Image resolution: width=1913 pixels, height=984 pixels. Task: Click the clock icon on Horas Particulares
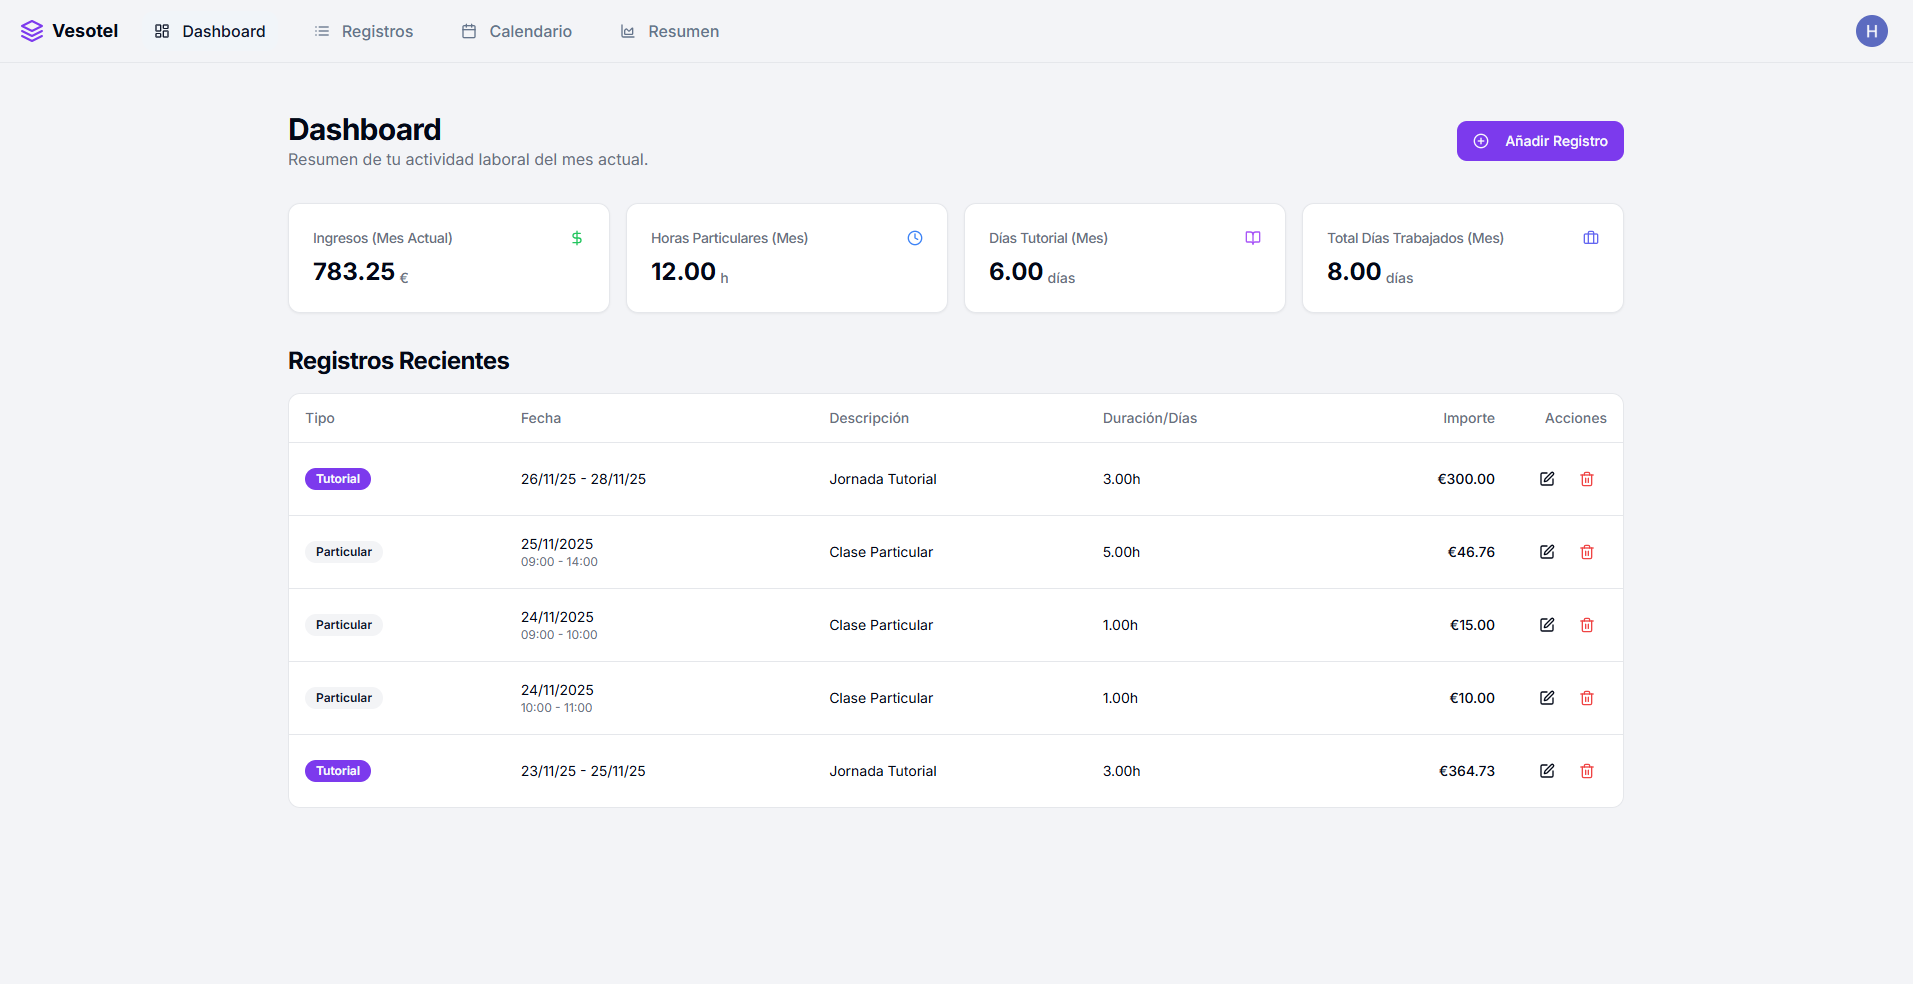[915, 238]
